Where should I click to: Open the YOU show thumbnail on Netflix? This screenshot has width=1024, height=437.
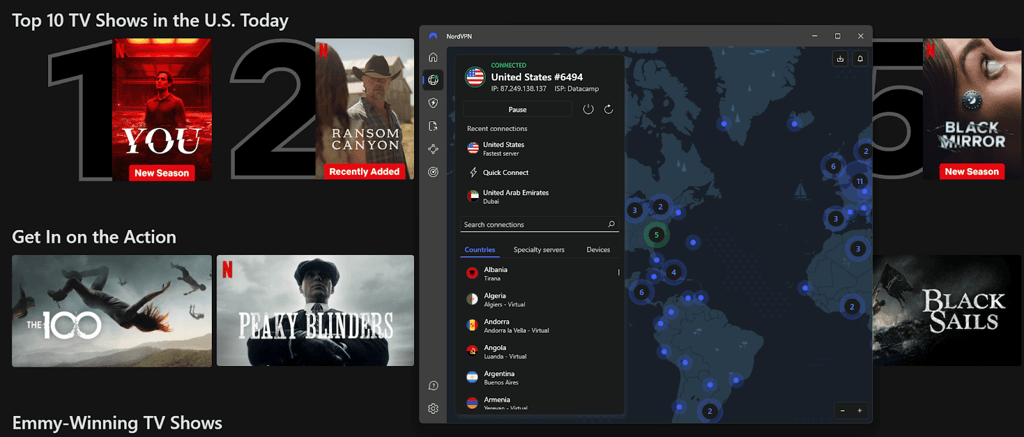pyautogui.click(x=161, y=109)
